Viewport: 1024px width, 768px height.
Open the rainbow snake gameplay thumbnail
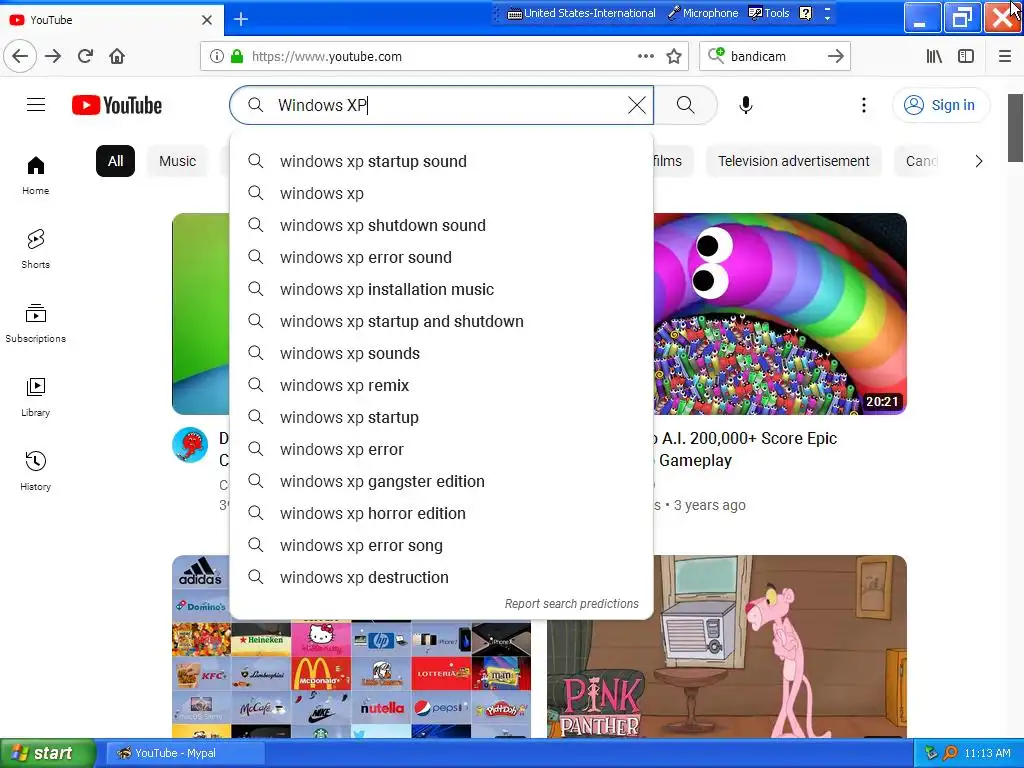[780, 313]
